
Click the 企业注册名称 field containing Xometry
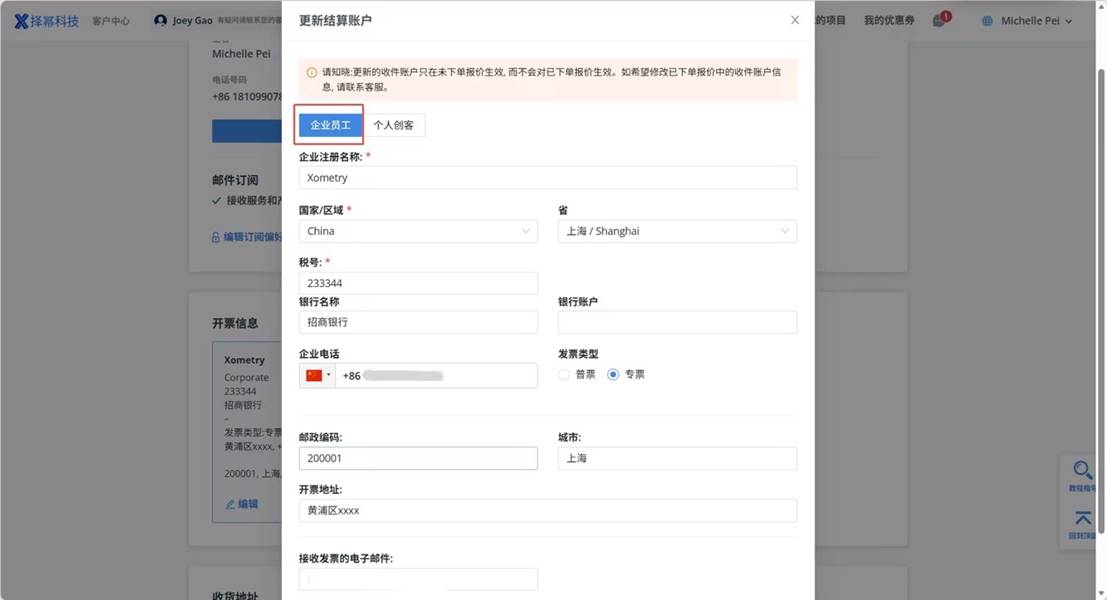[x=547, y=178]
